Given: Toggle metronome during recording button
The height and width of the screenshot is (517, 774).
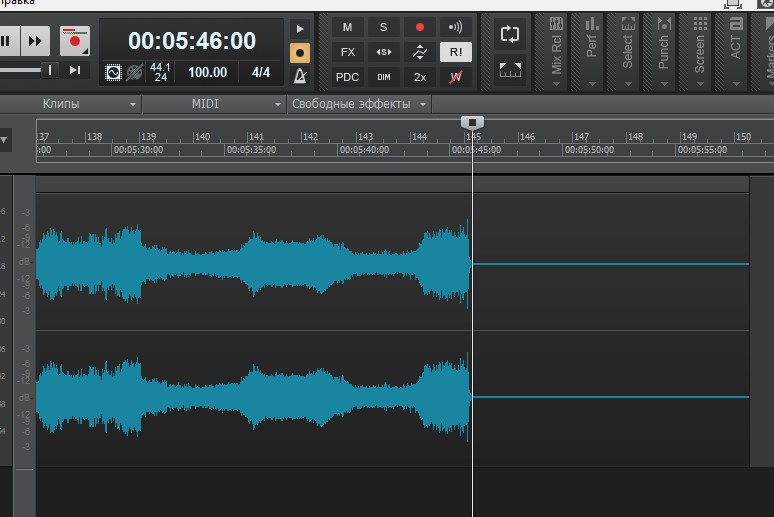Looking at the screenshot, I should tap(300, 53).
